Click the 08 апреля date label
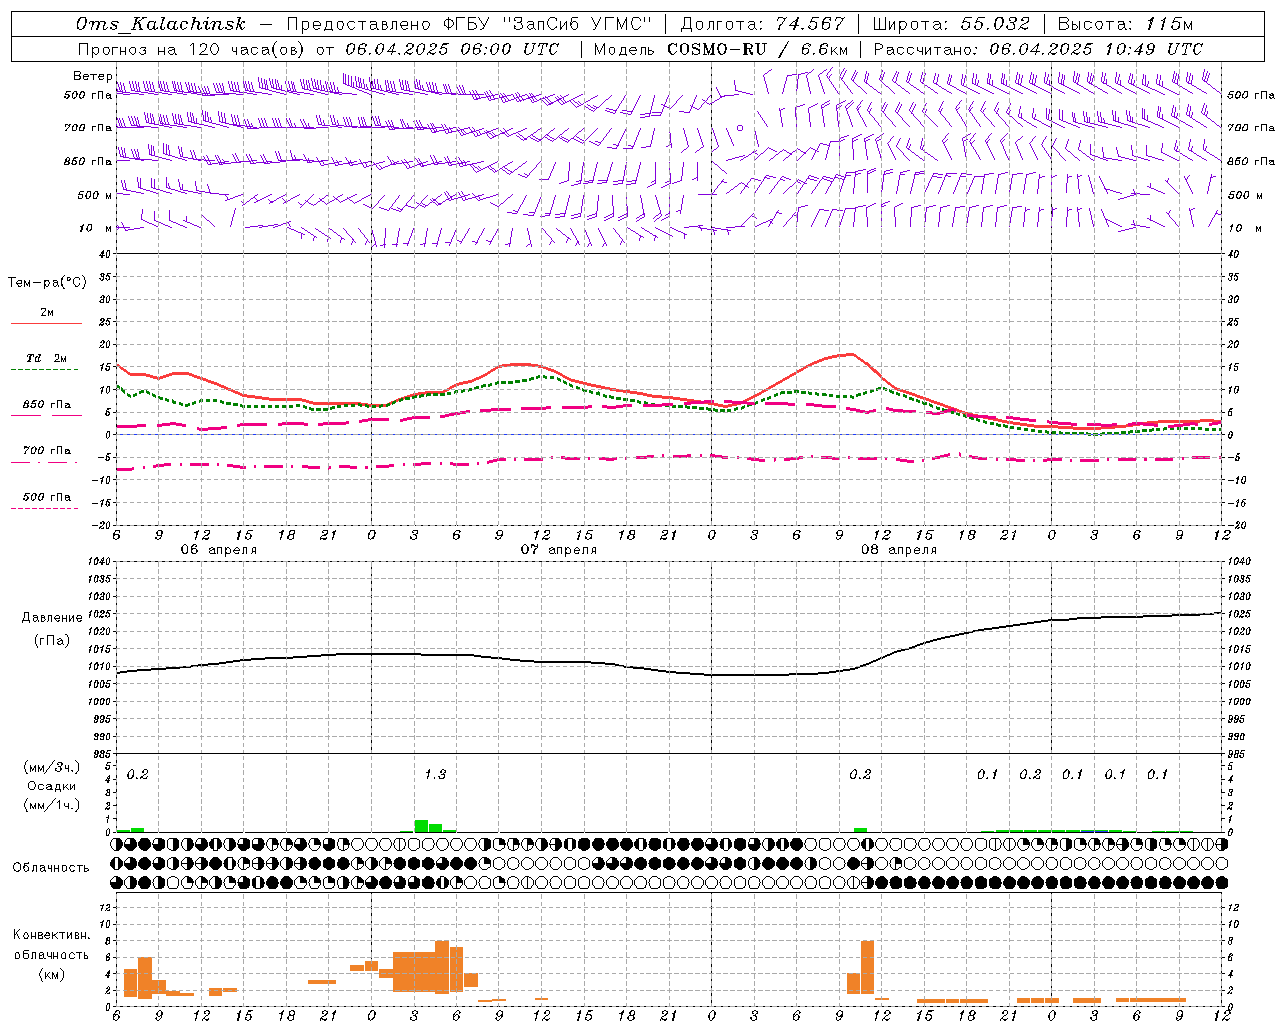Screen dimensions: 1280x1024 pyautogui.click(x=898, y=550)
